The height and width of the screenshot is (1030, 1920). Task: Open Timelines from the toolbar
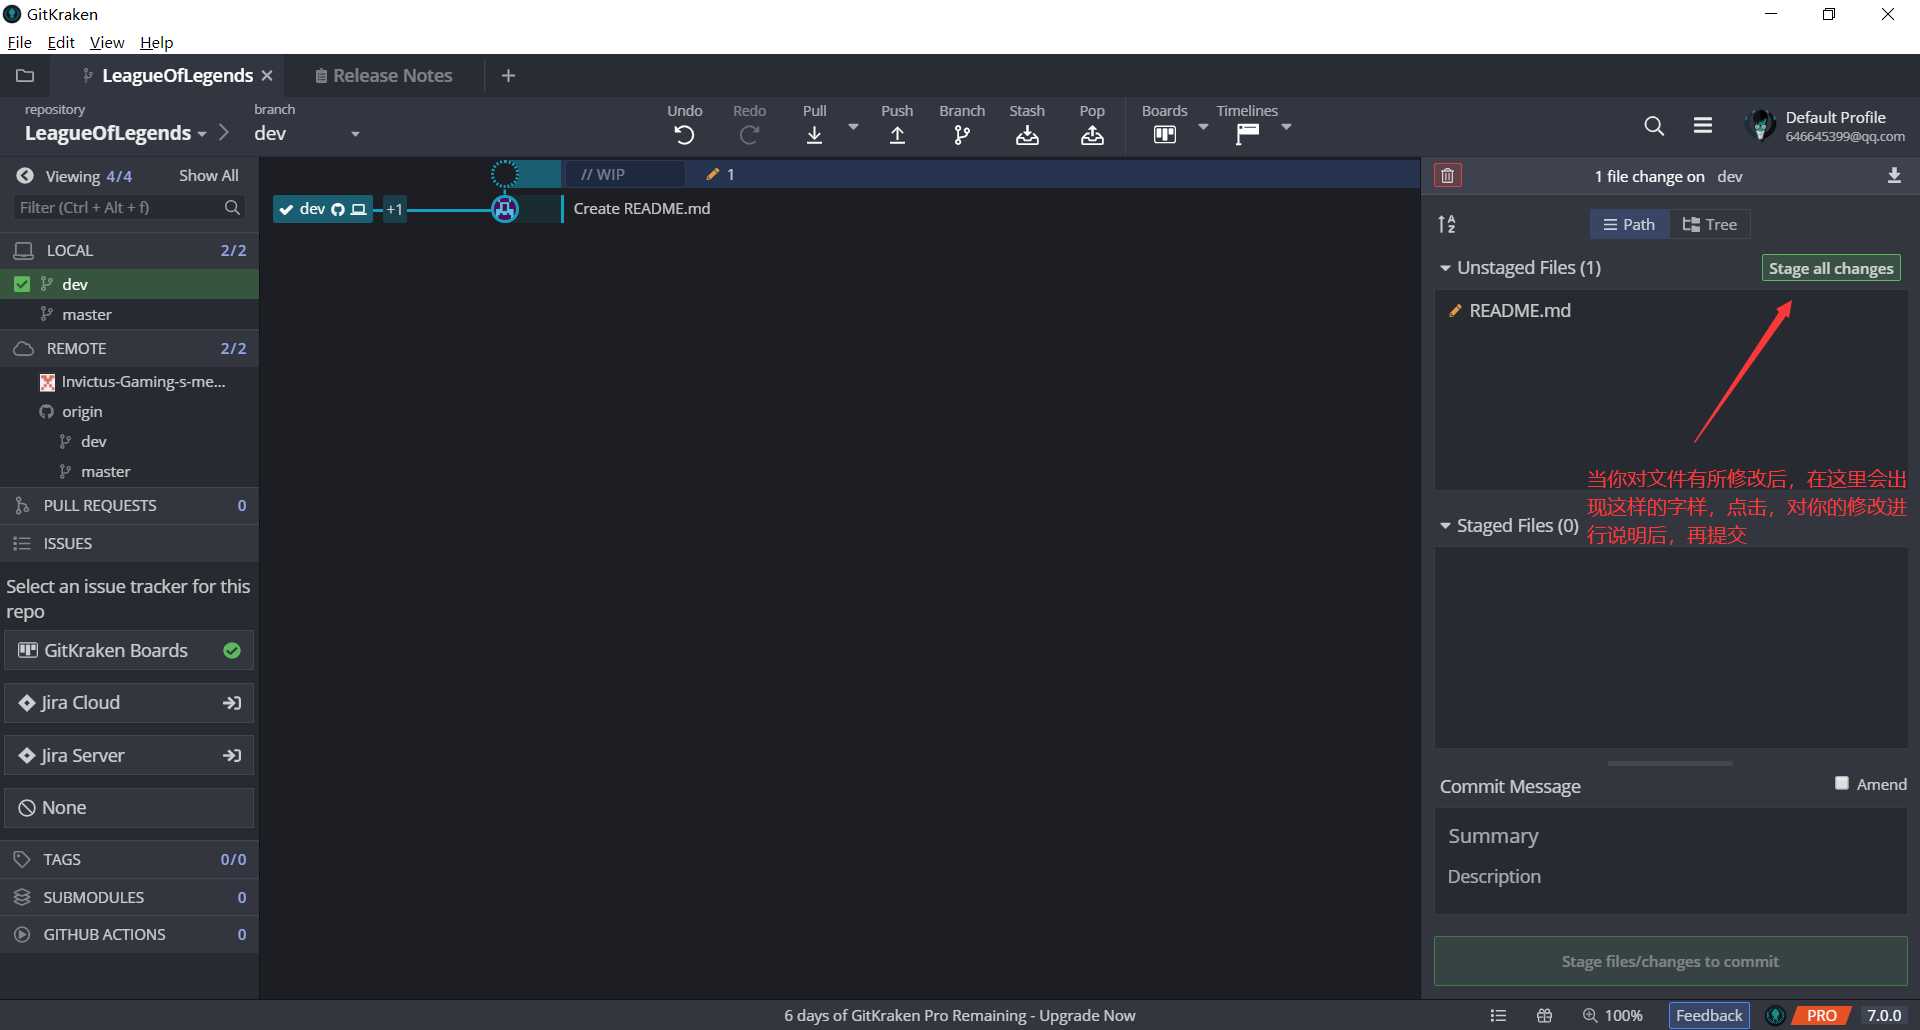(x=1247, y=135)
